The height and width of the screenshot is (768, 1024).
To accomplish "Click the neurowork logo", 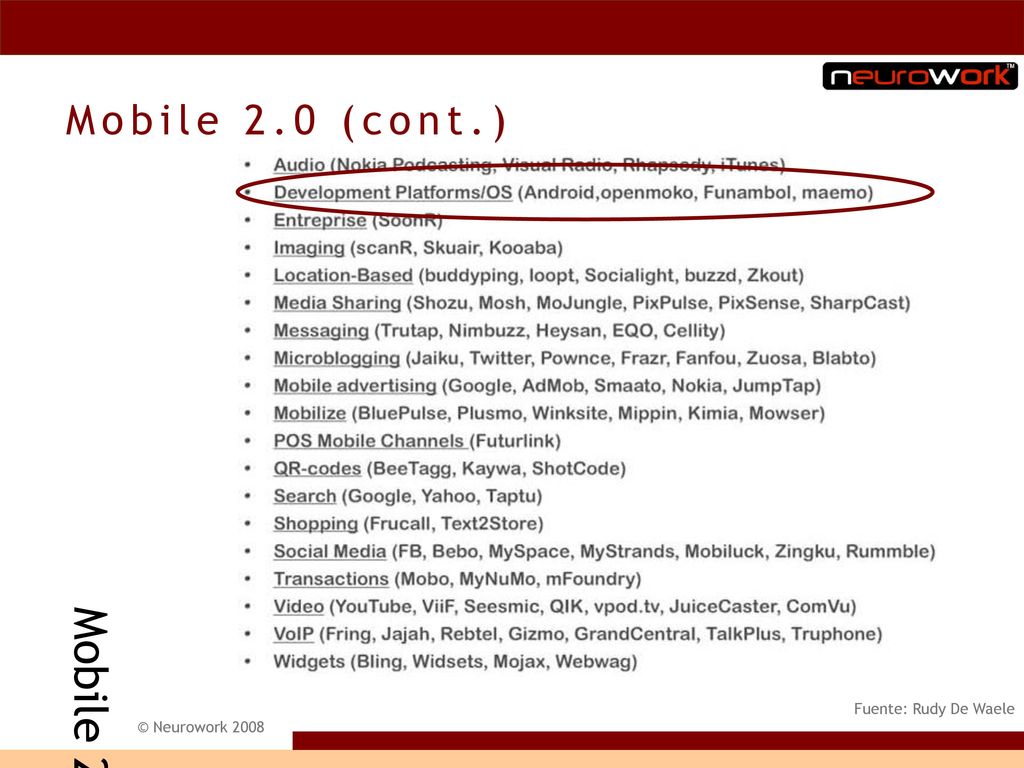I will 920,76.
